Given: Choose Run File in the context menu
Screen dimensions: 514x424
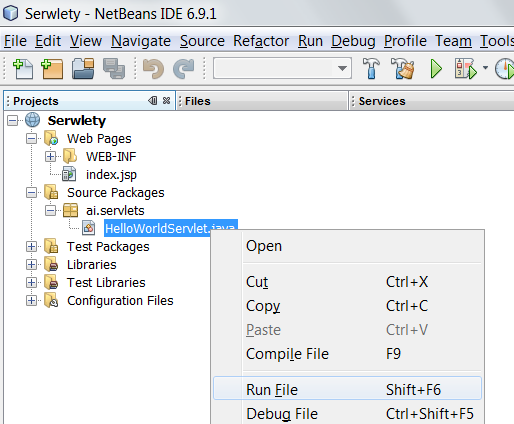Looking at the screenshot, I should (x=347, y=389).
